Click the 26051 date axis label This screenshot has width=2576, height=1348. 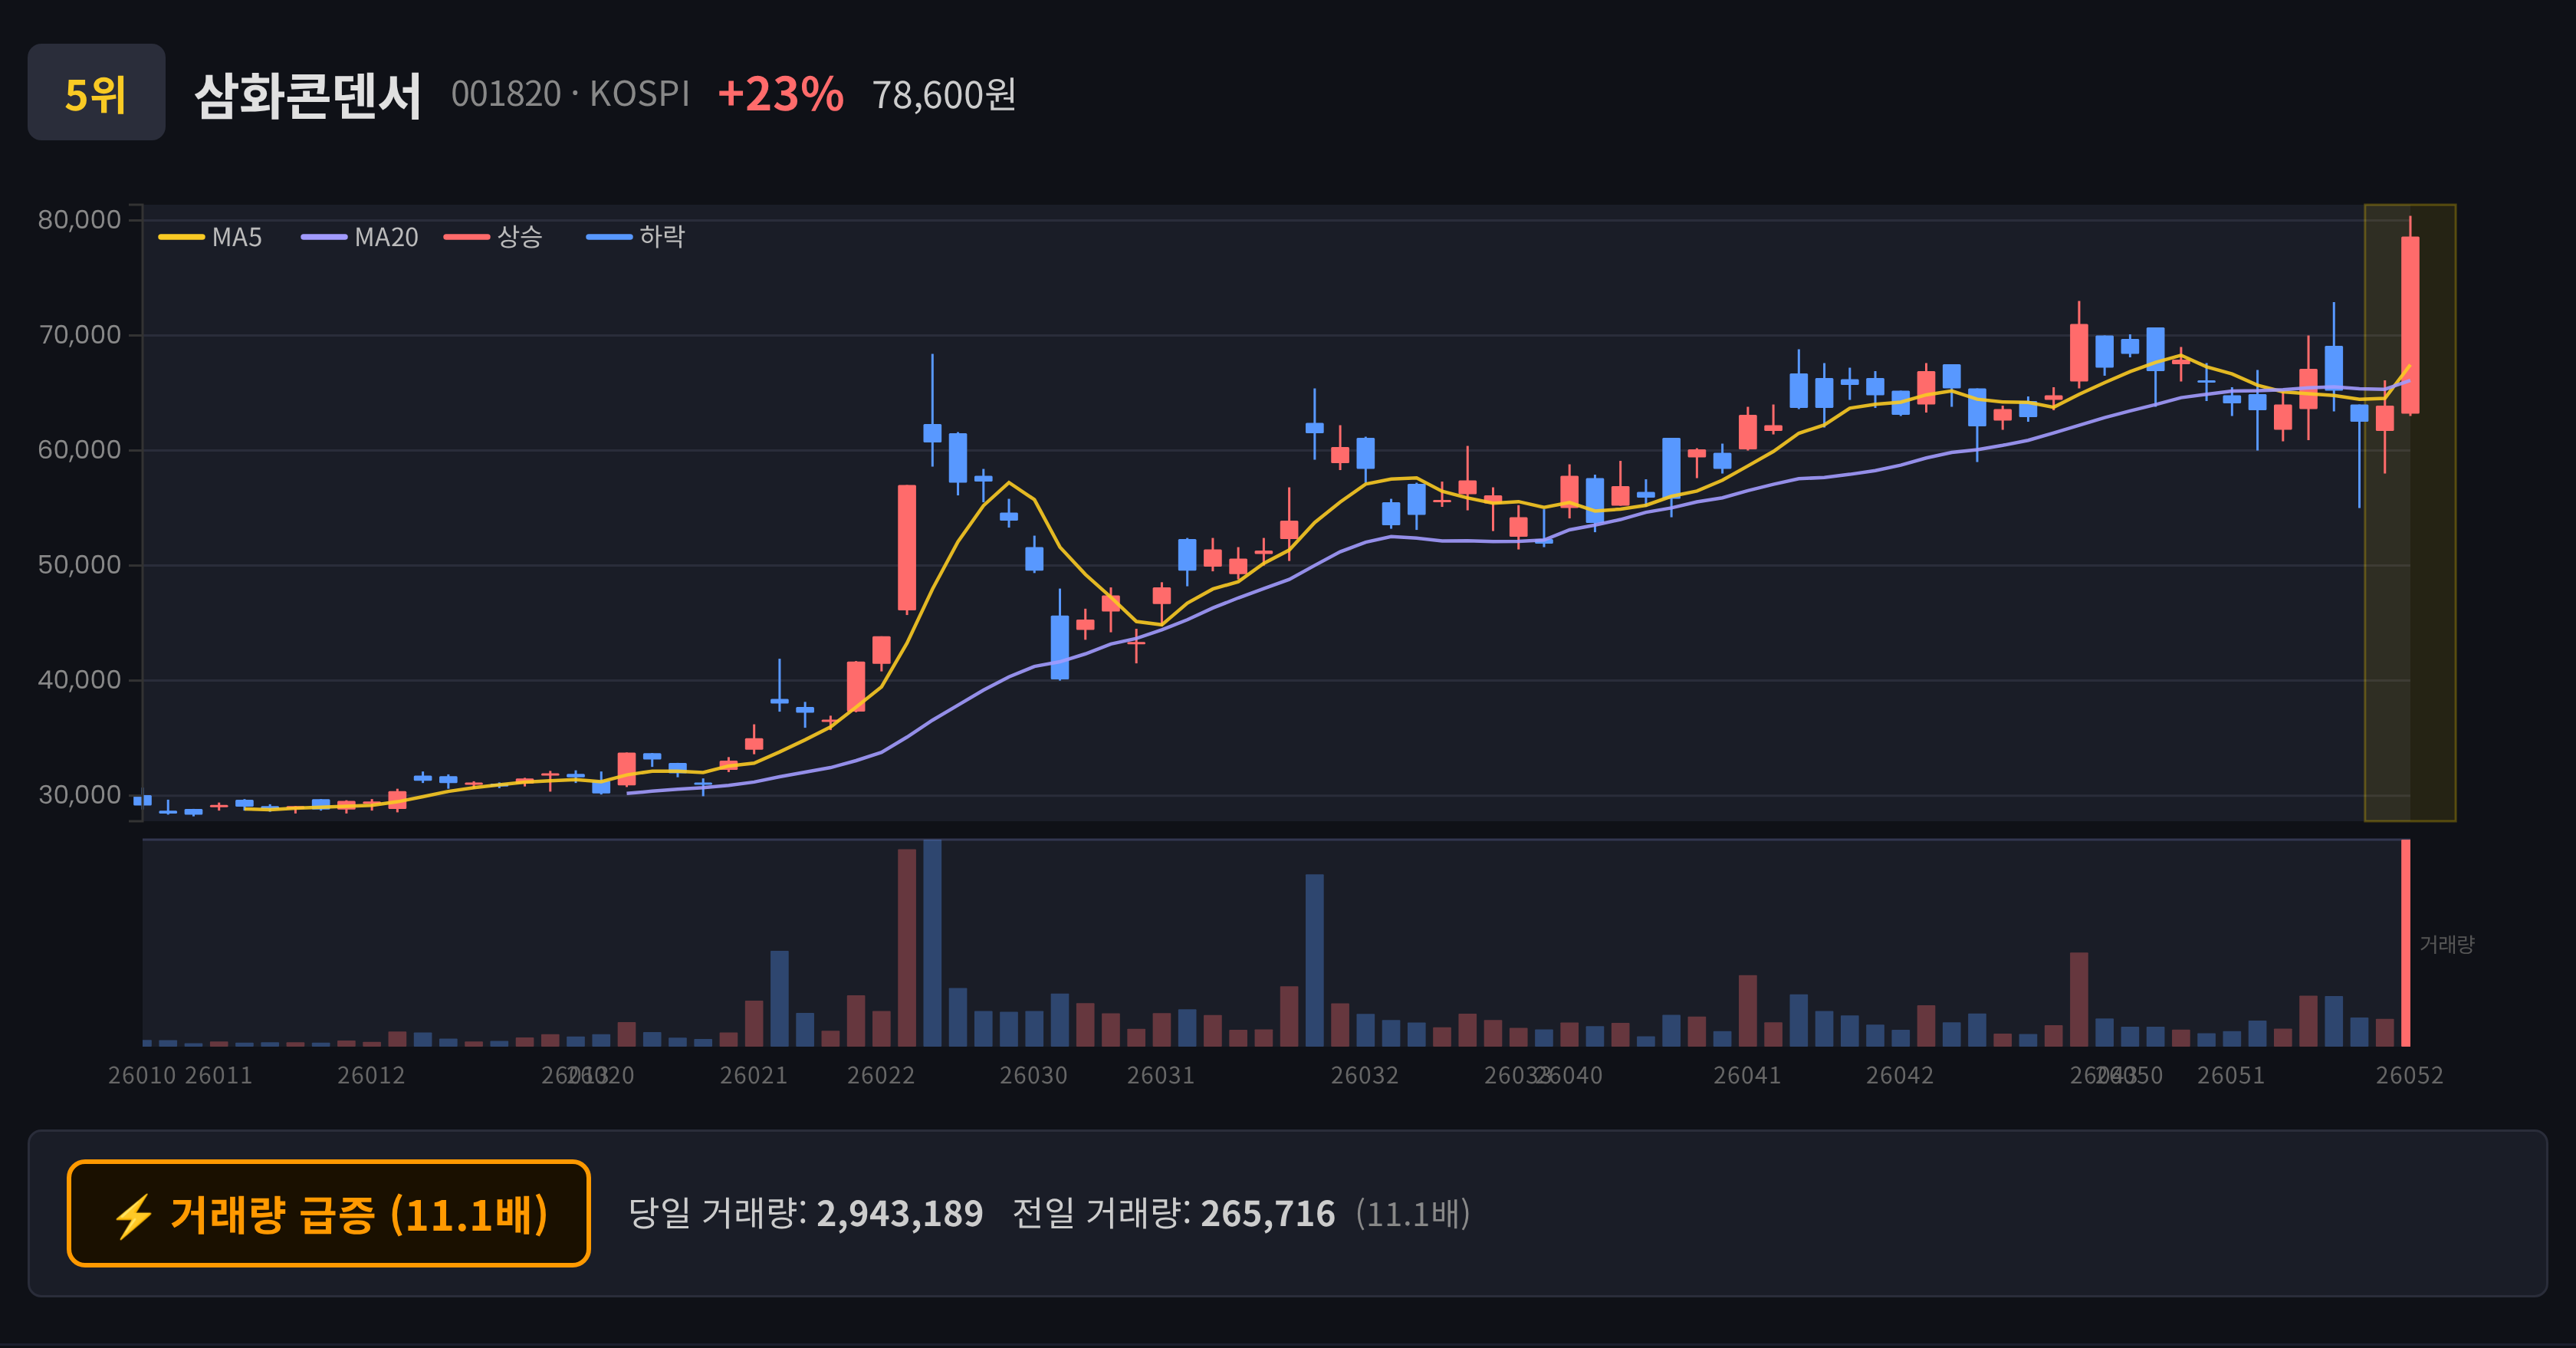point(2231,1075)
